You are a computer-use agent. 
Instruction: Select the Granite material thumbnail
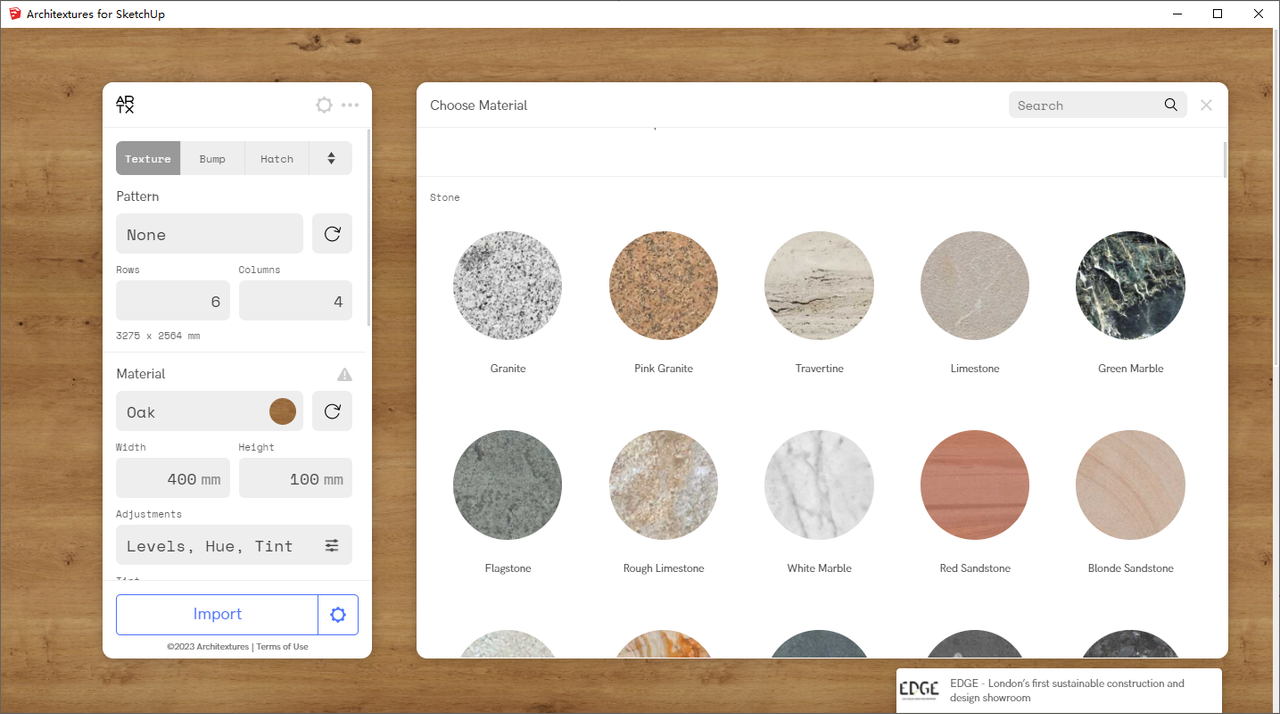click(507, 285)
